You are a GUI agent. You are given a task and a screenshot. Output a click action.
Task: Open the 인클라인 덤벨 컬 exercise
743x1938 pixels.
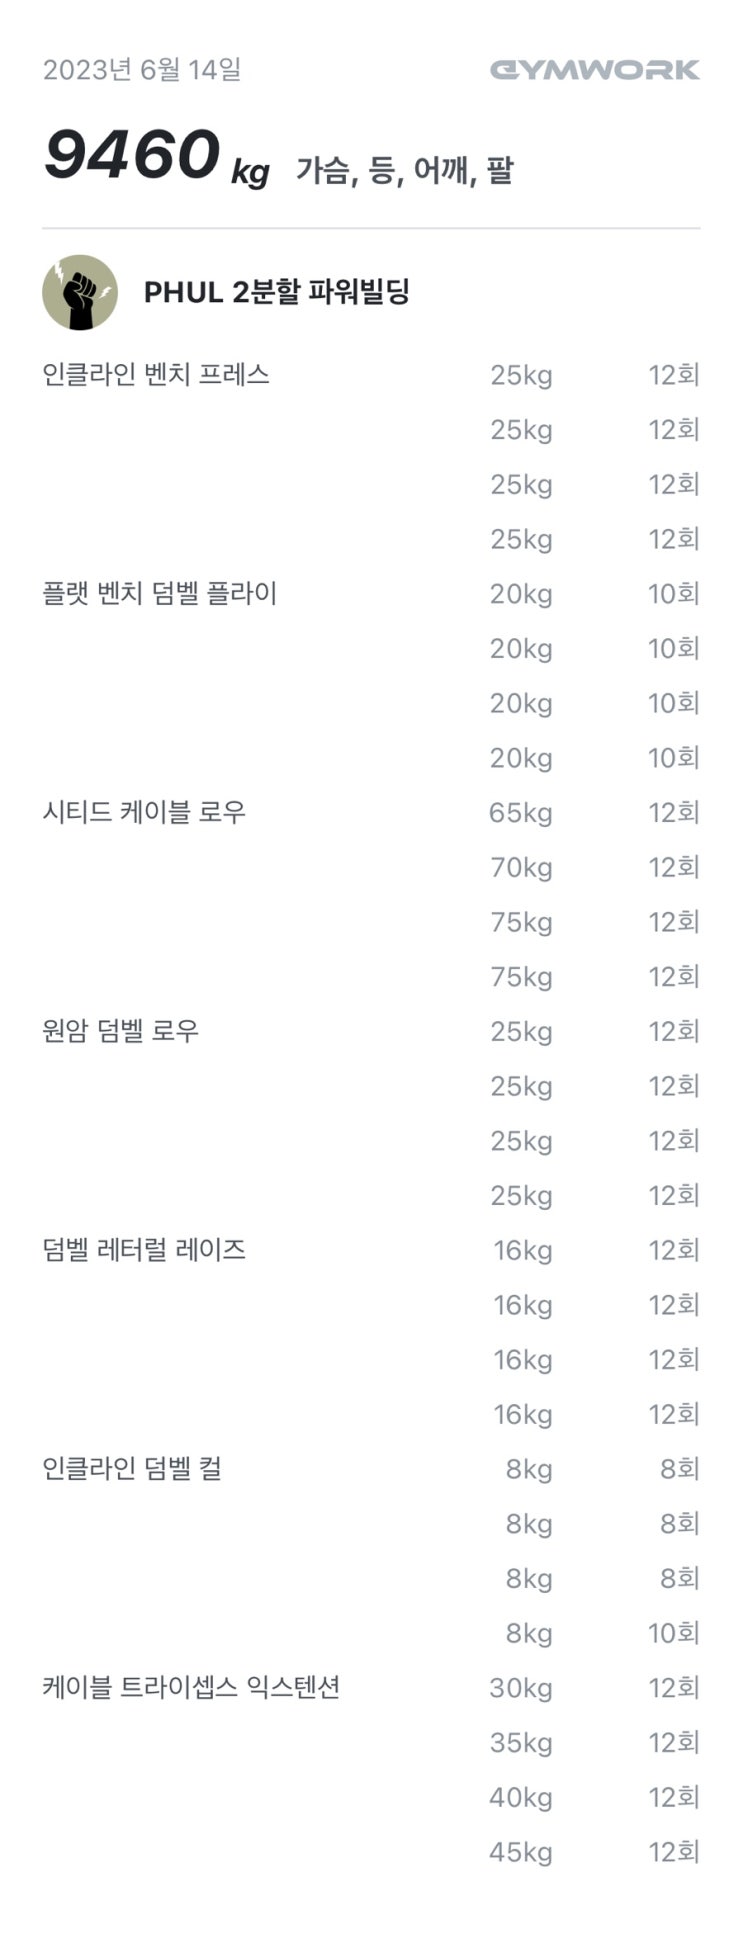click(132, 1469)
